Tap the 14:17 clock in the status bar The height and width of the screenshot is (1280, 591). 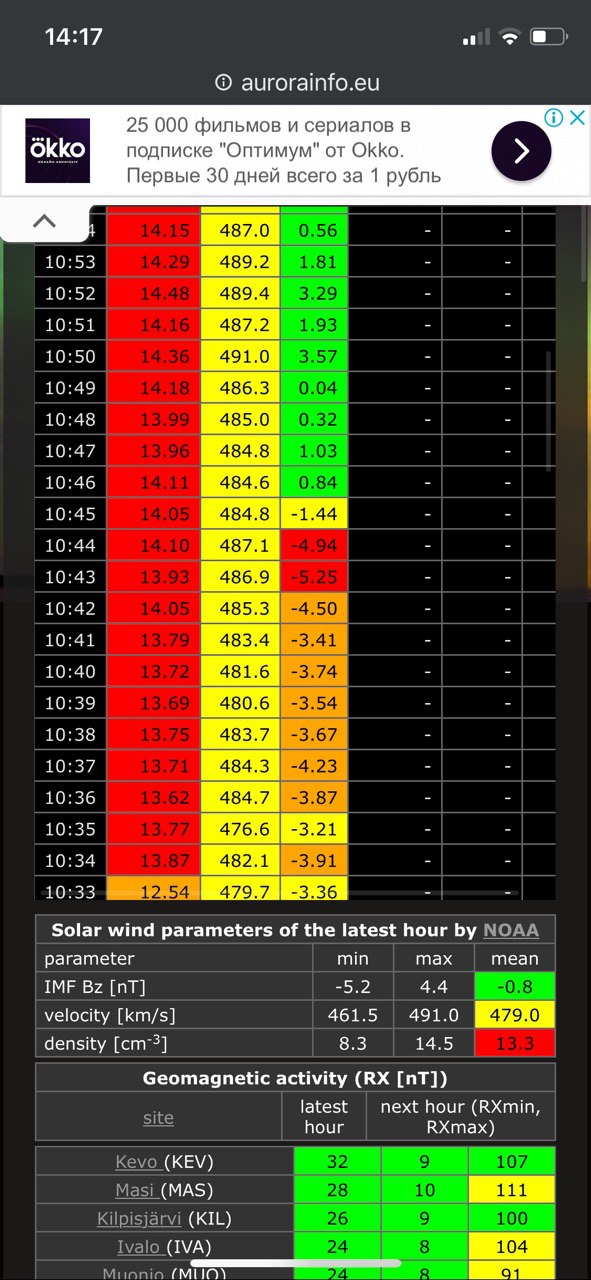74,37
